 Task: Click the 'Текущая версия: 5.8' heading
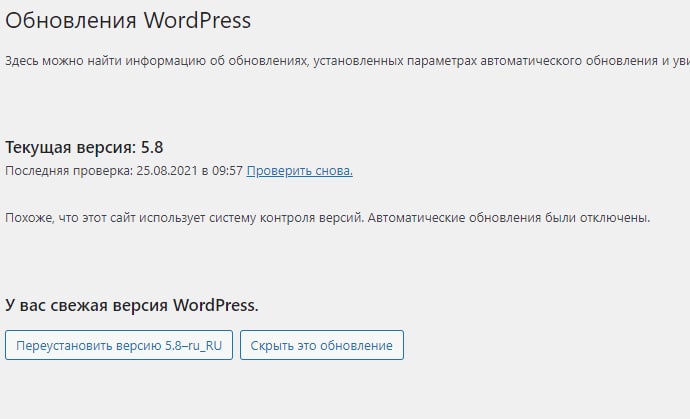[x=84, y=147]
